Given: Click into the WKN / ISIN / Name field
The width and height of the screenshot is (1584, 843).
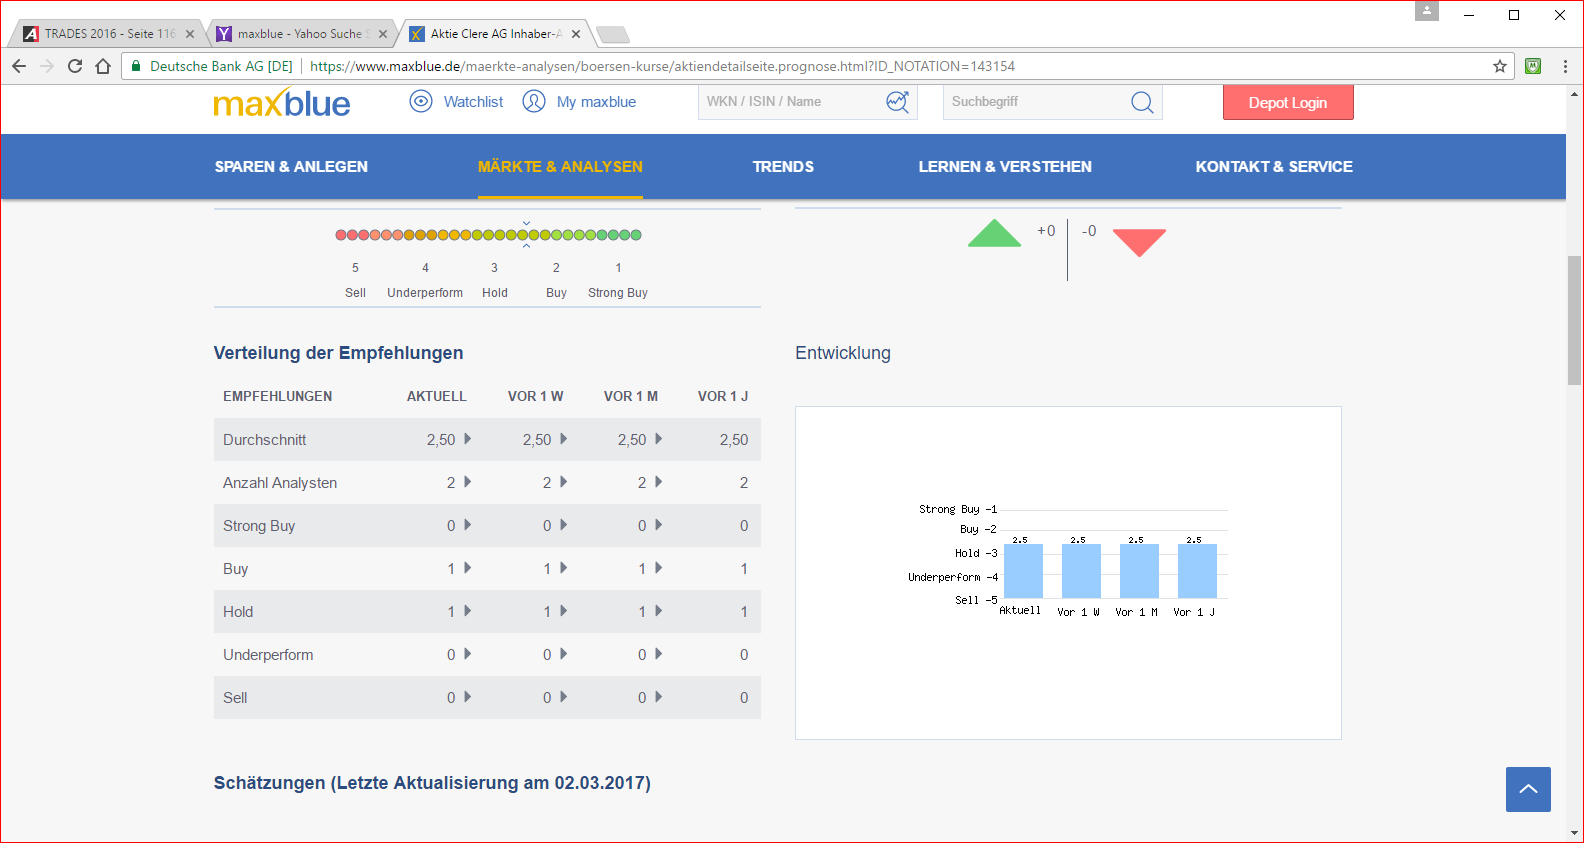Looking at the screenshot, I should tap(790, 102).
